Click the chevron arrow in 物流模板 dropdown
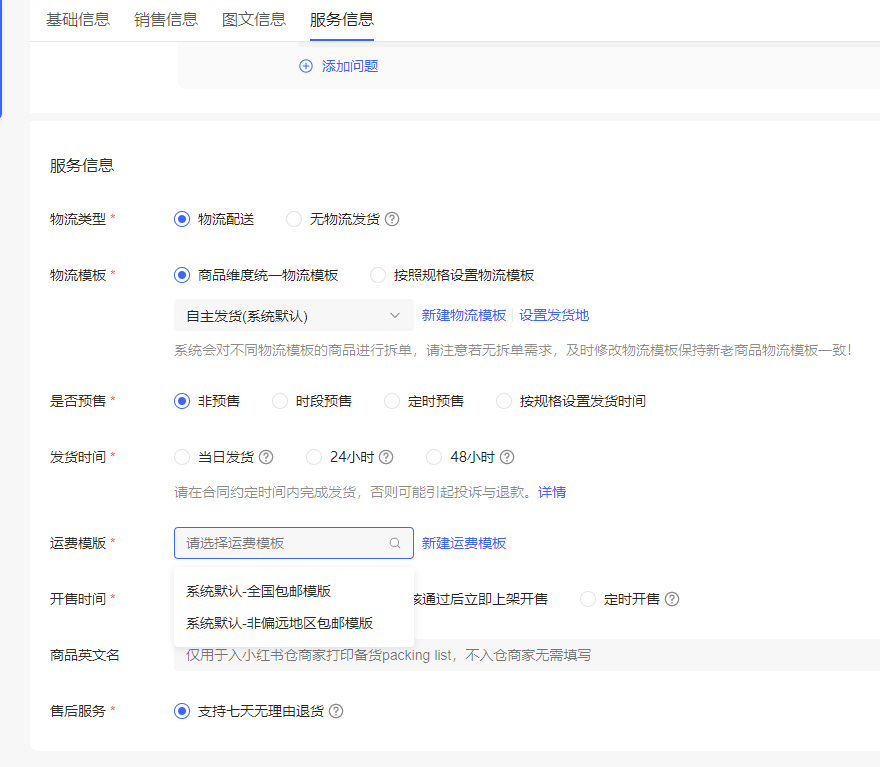 pos(395,315)
